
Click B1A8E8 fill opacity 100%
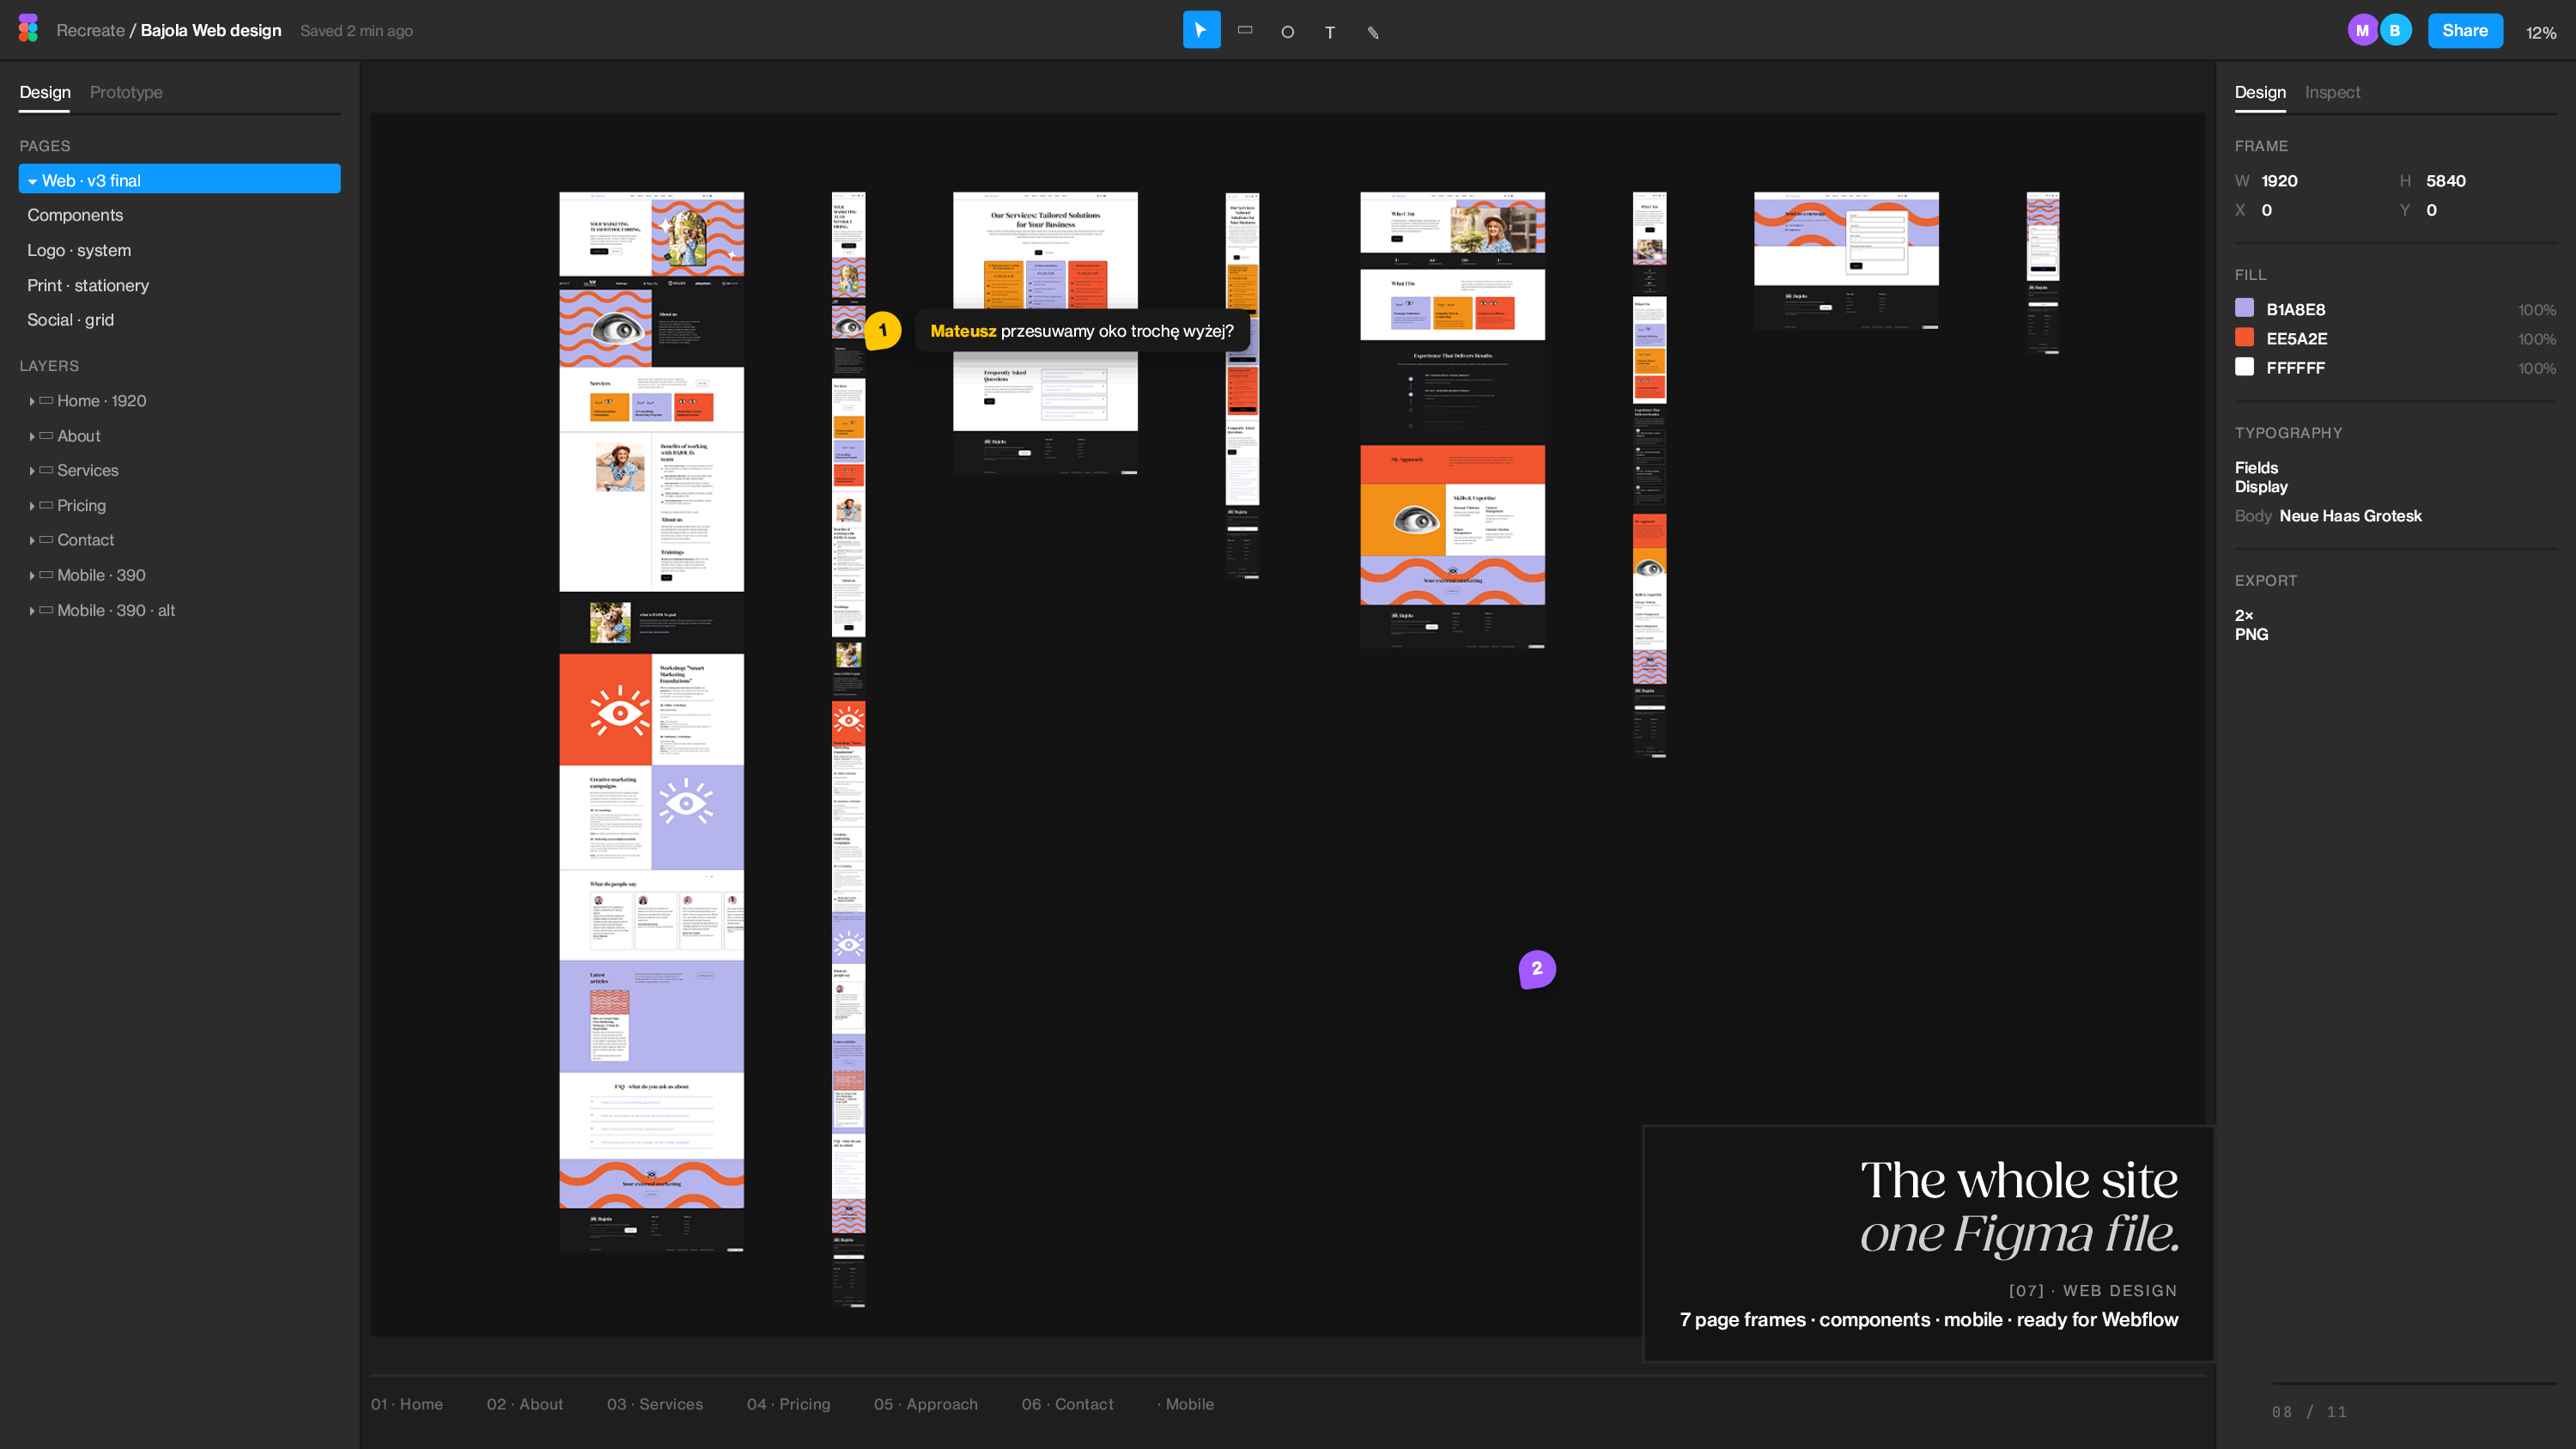2536,310
